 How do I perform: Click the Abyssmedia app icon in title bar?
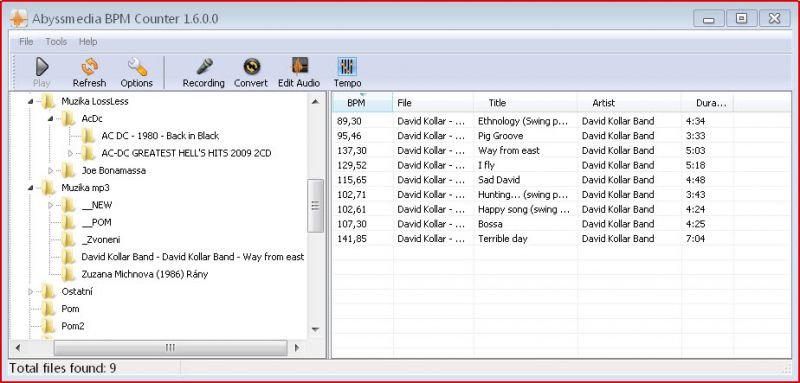tap(18, 19)
